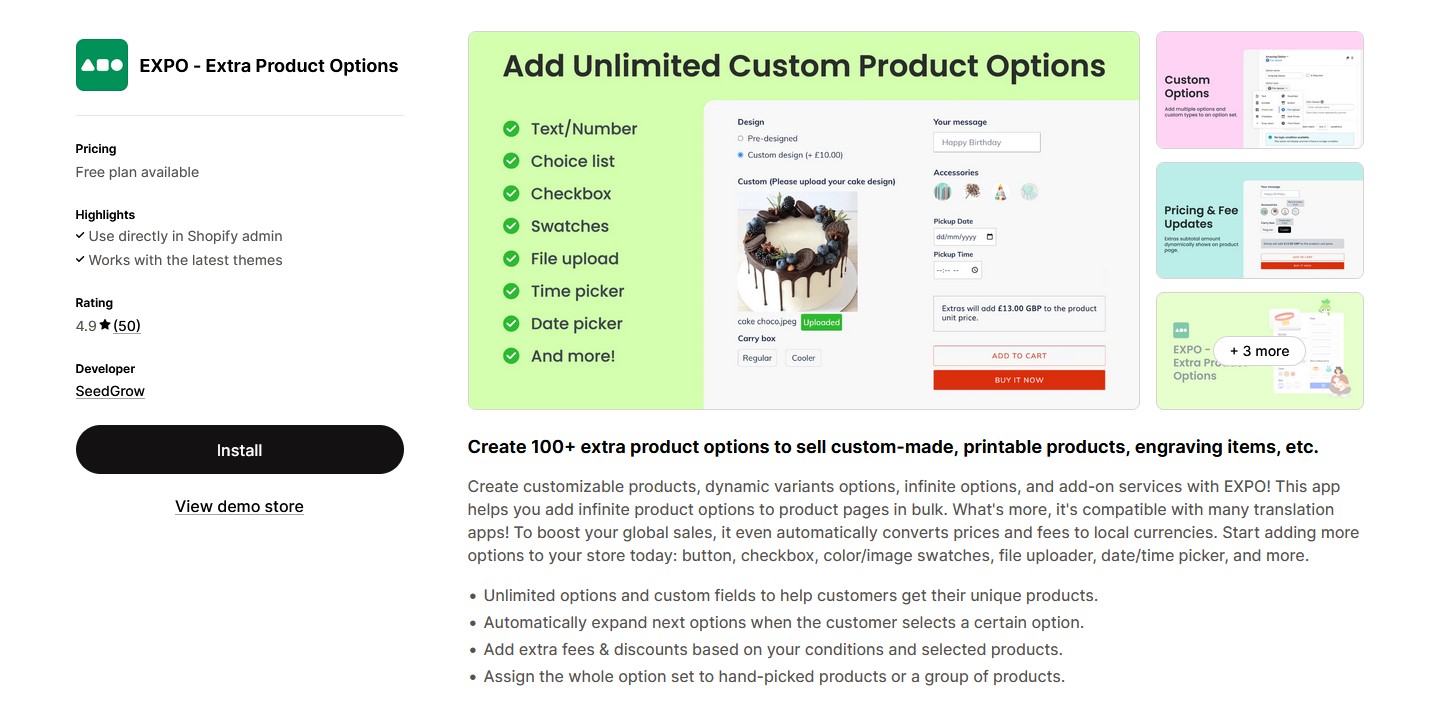This screenshot has height=716, width=1446.
Task: Click the EXPO app logo icon
Action: click(x=102, y=65)
